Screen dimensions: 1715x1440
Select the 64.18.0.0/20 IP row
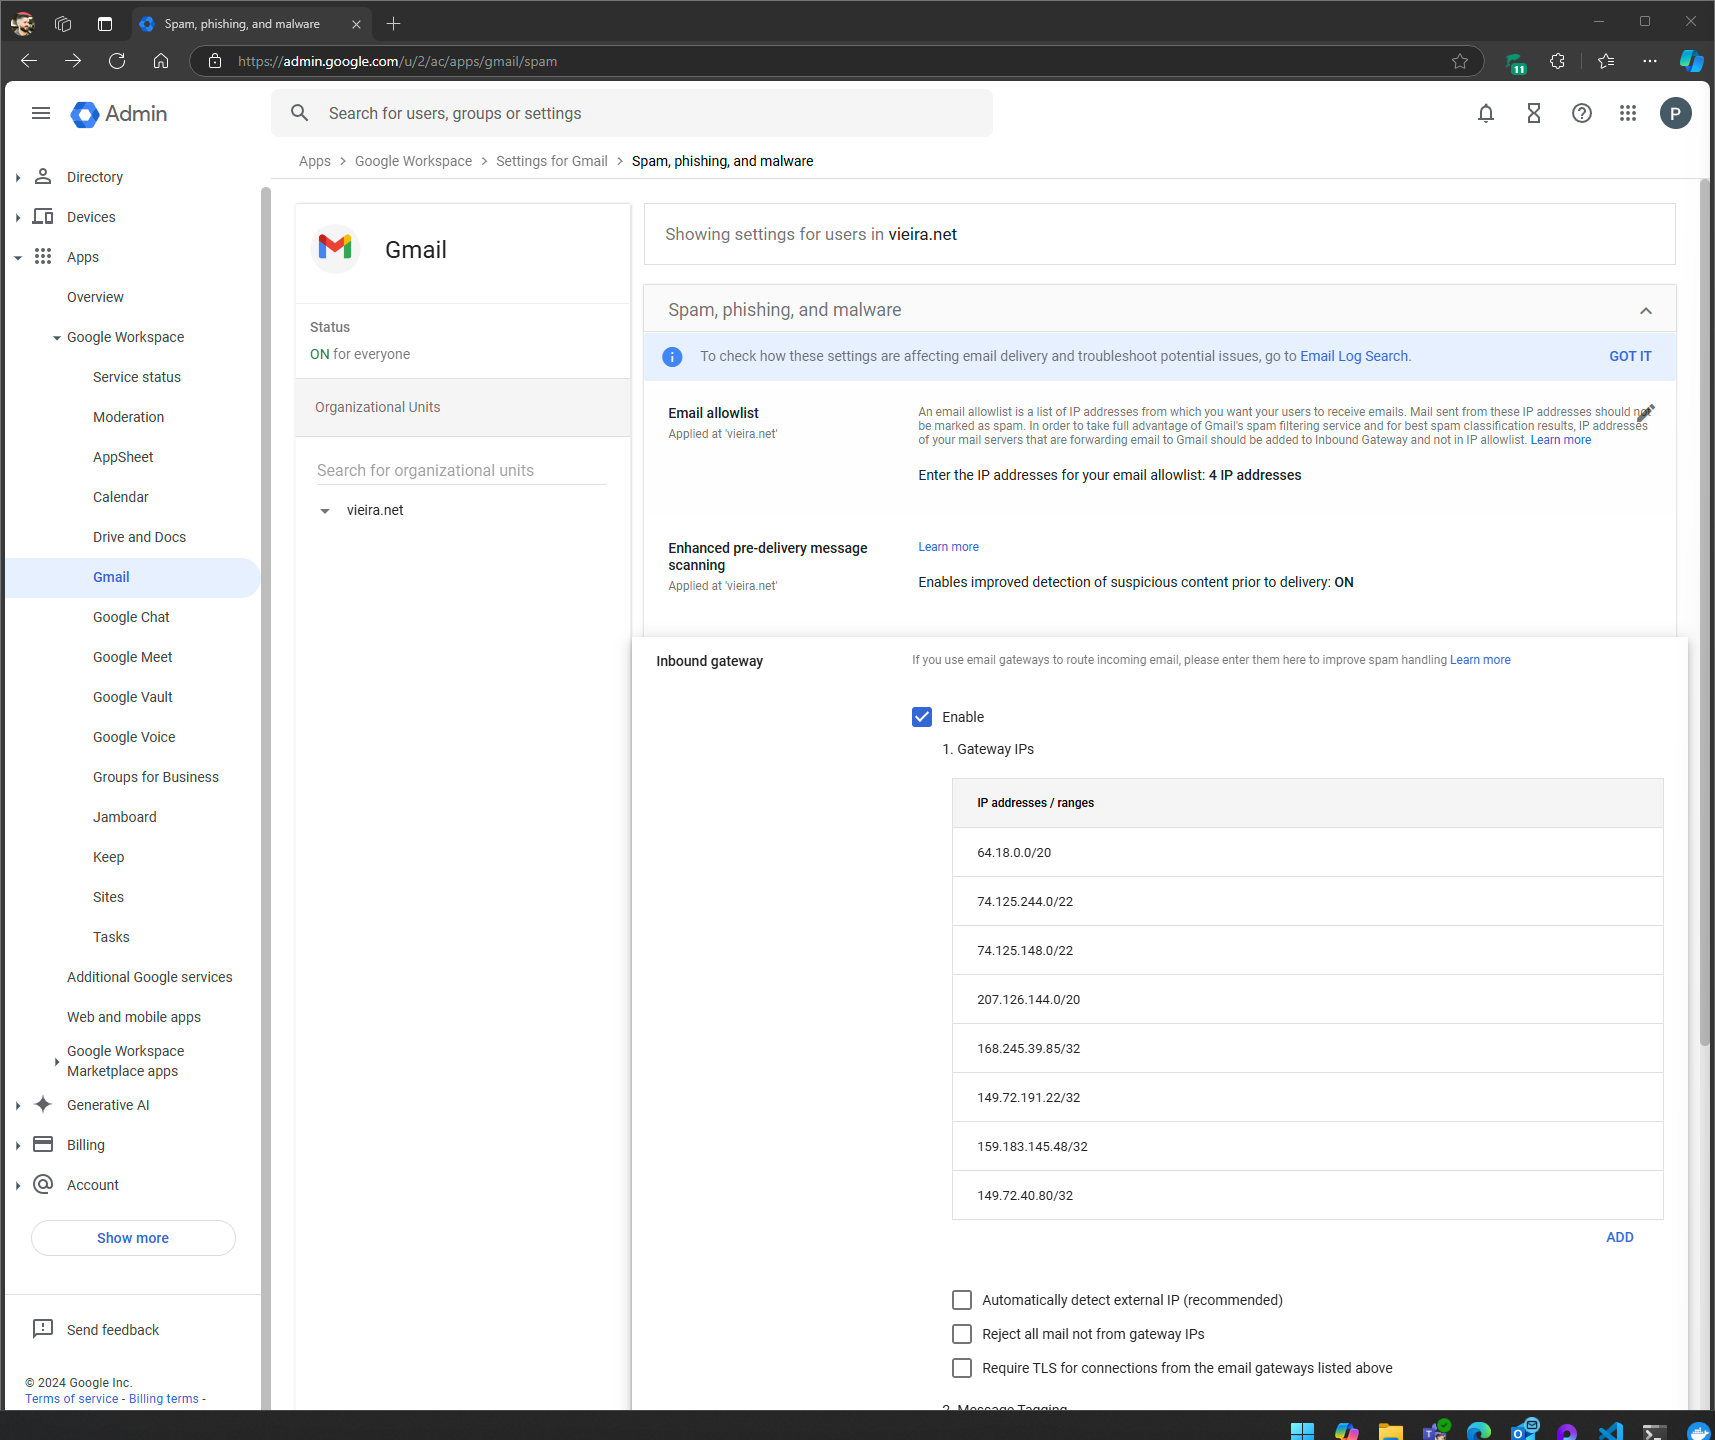tap(1307, 852)
